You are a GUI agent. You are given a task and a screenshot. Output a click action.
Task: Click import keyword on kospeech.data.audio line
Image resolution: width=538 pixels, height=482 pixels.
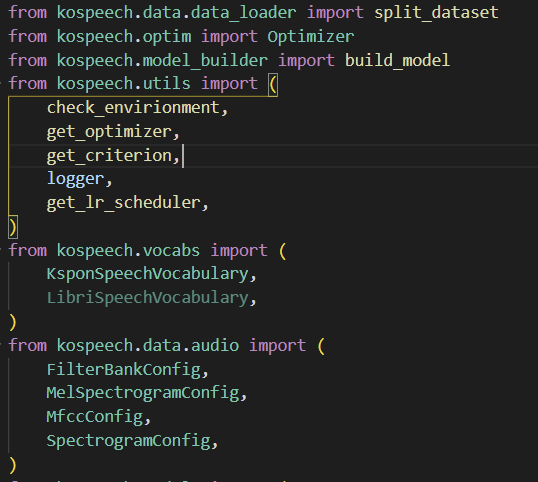point(277,345)
